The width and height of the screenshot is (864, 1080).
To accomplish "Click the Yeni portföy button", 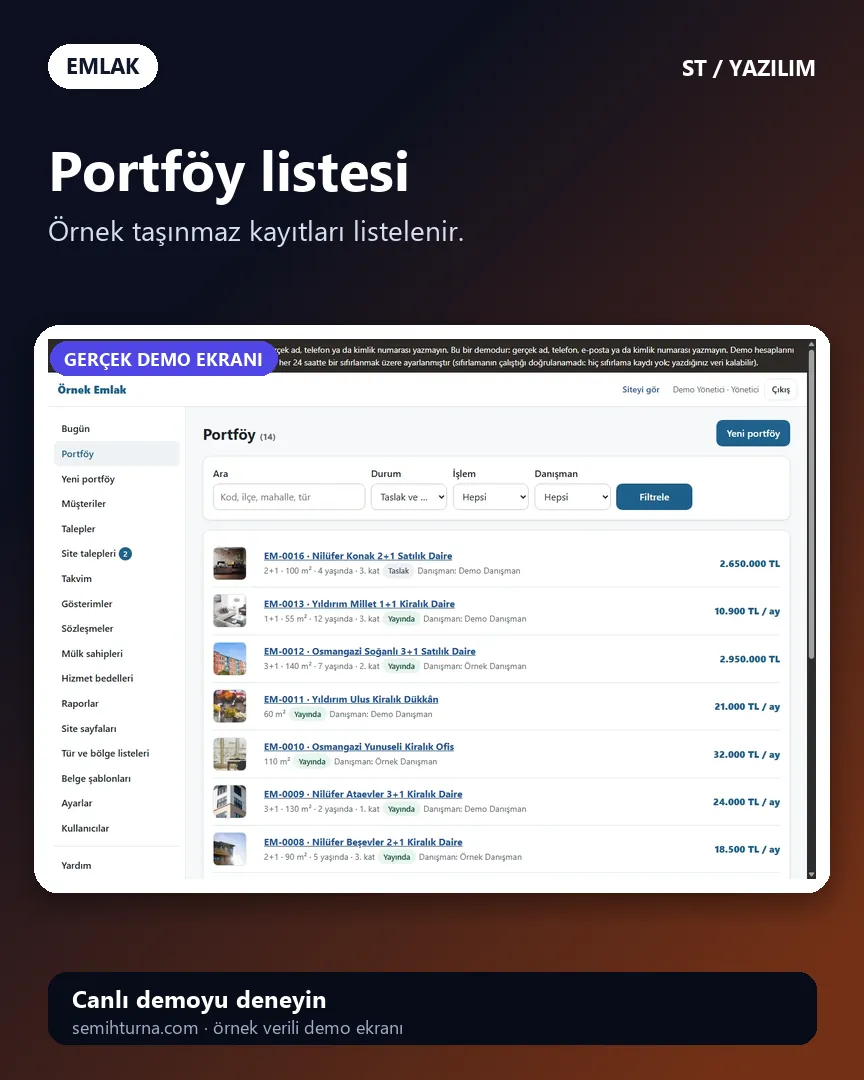I will (x=753, y=433).
